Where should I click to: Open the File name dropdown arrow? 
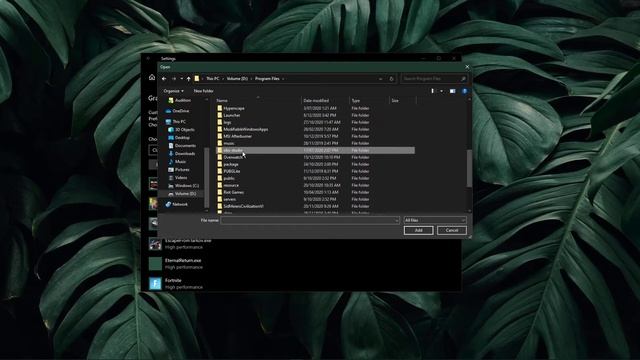[397, 220]
